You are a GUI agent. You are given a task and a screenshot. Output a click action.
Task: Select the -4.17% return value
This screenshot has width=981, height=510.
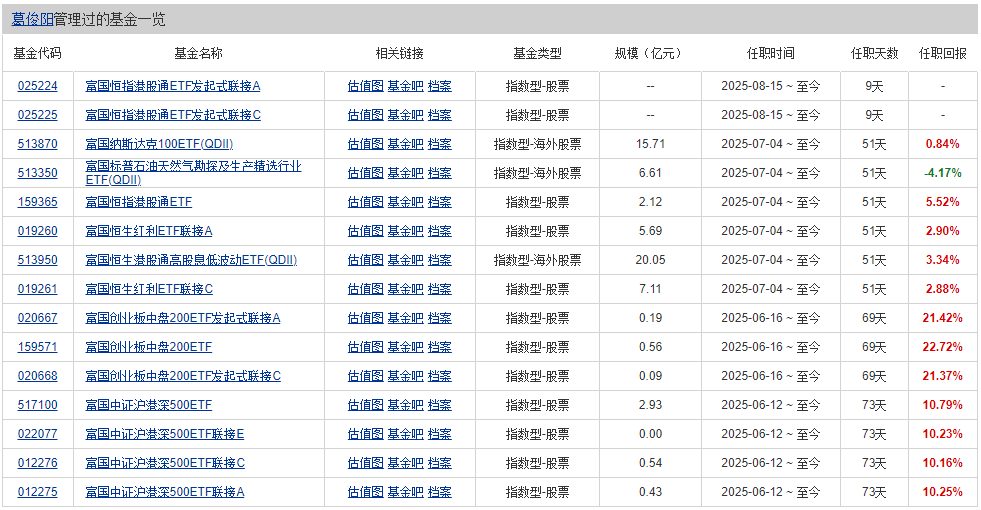[942, 173]
